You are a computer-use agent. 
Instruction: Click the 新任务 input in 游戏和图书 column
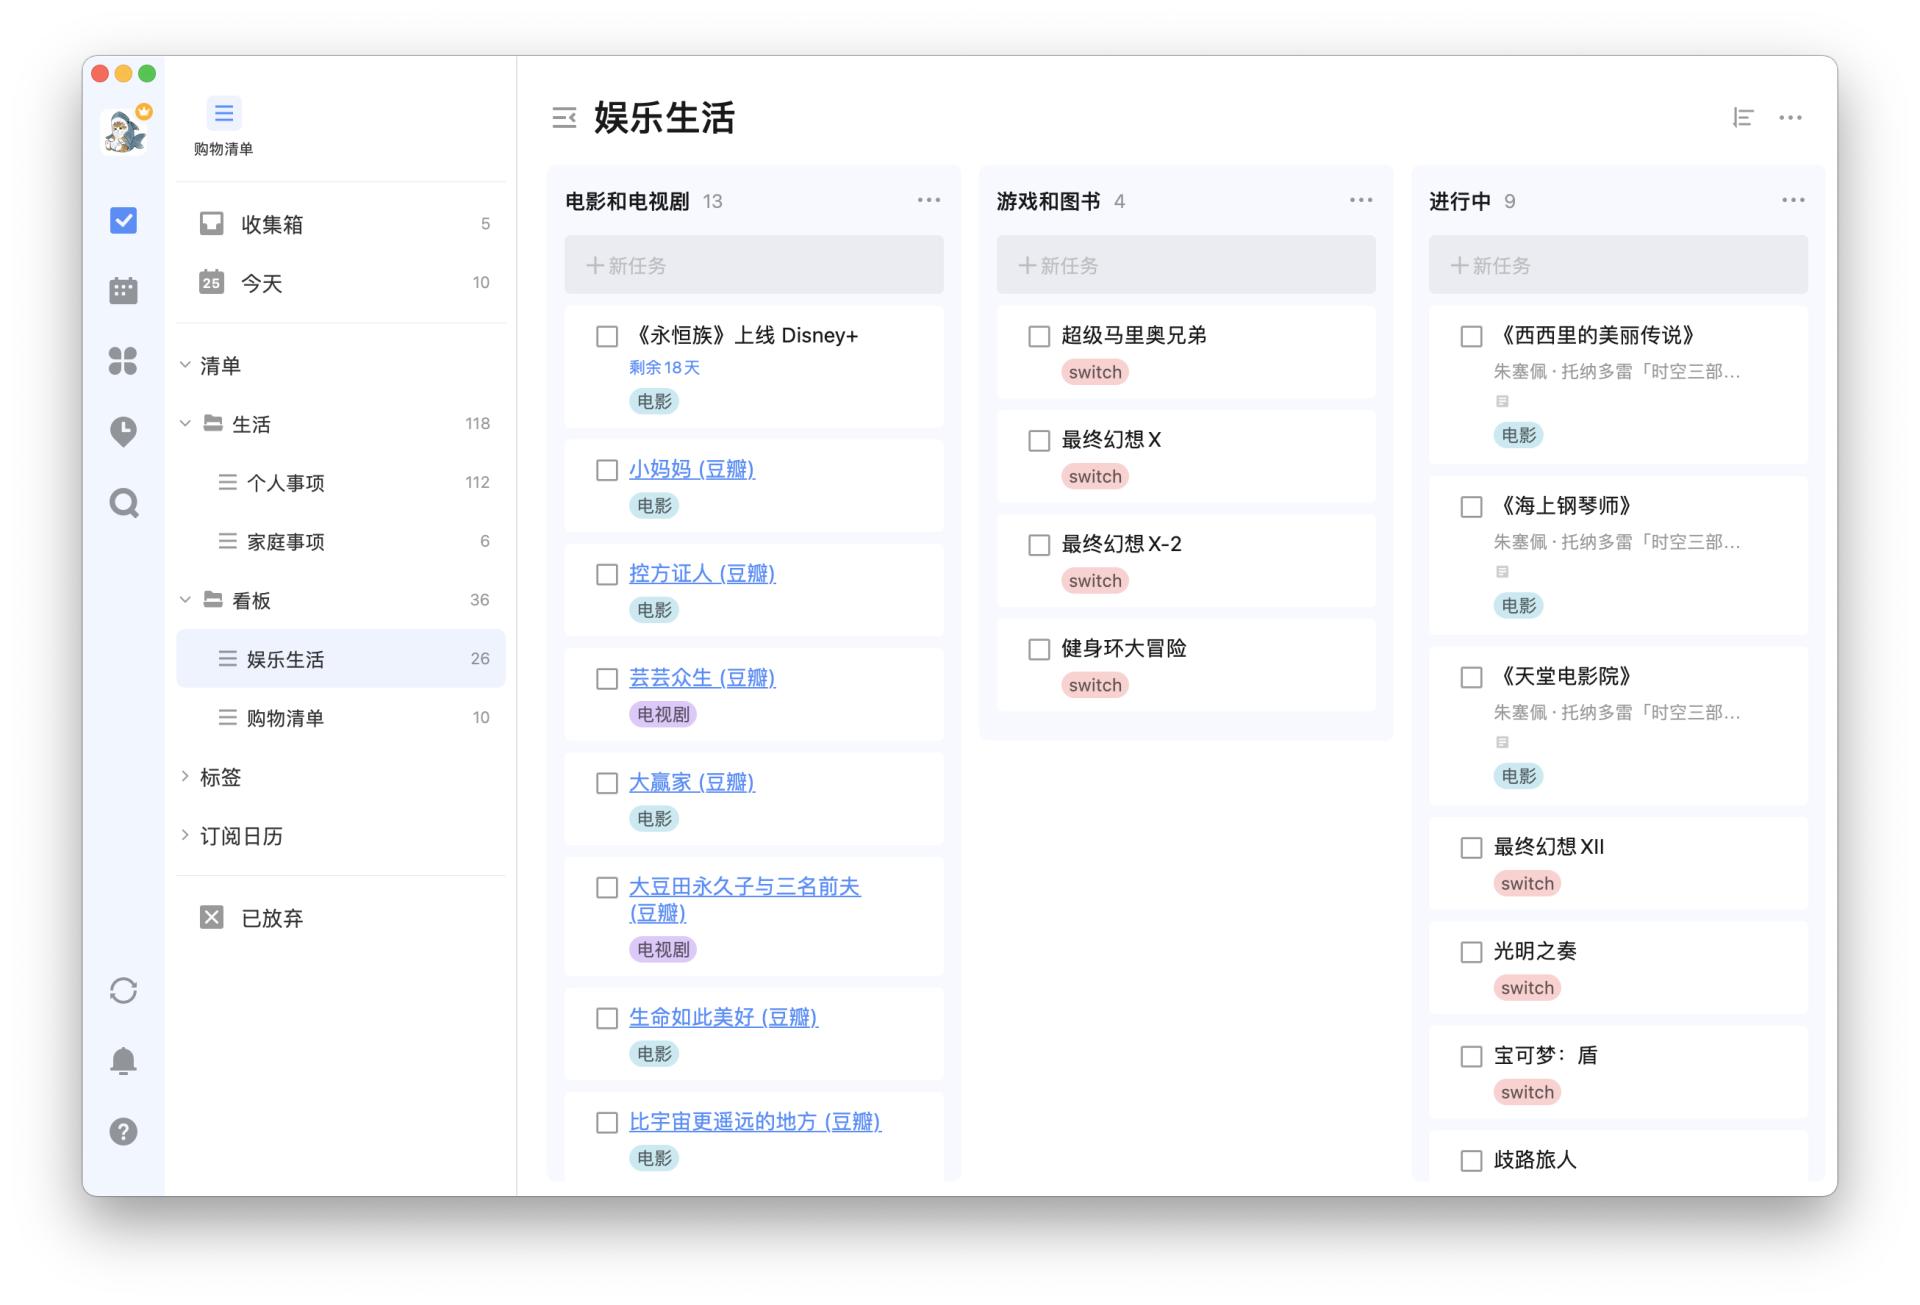tap(1186, 265)
